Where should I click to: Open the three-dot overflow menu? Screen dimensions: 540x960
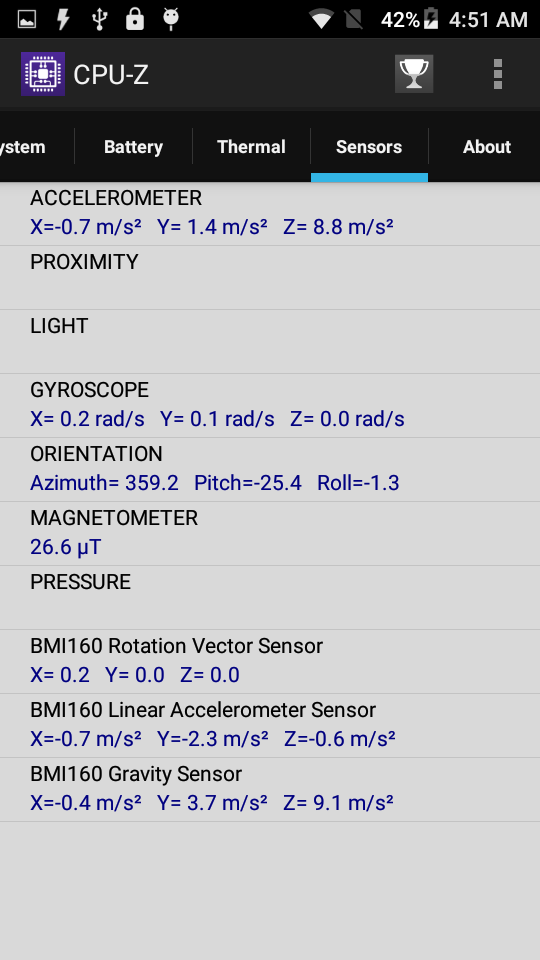click(498, 74)
